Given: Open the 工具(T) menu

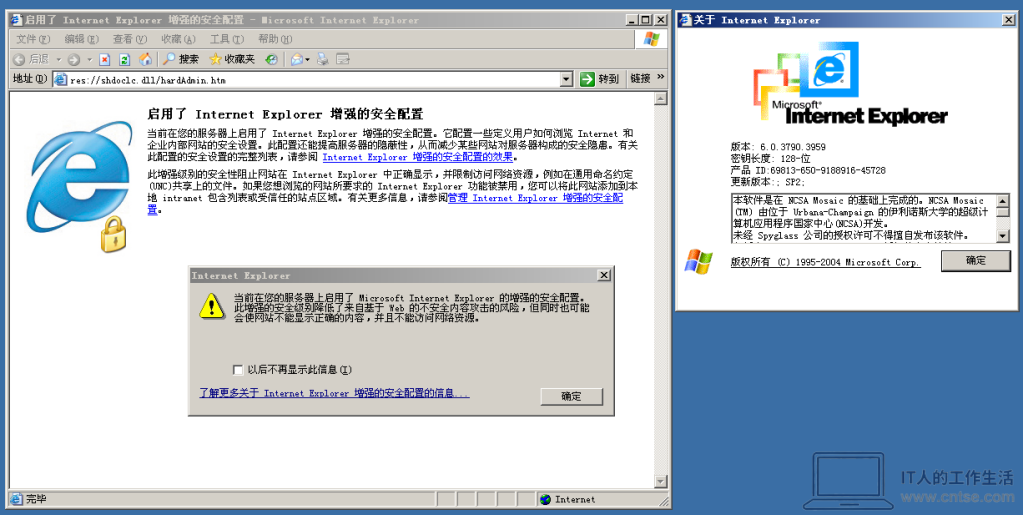Looking at the screenshot, I should pos(226,39).
